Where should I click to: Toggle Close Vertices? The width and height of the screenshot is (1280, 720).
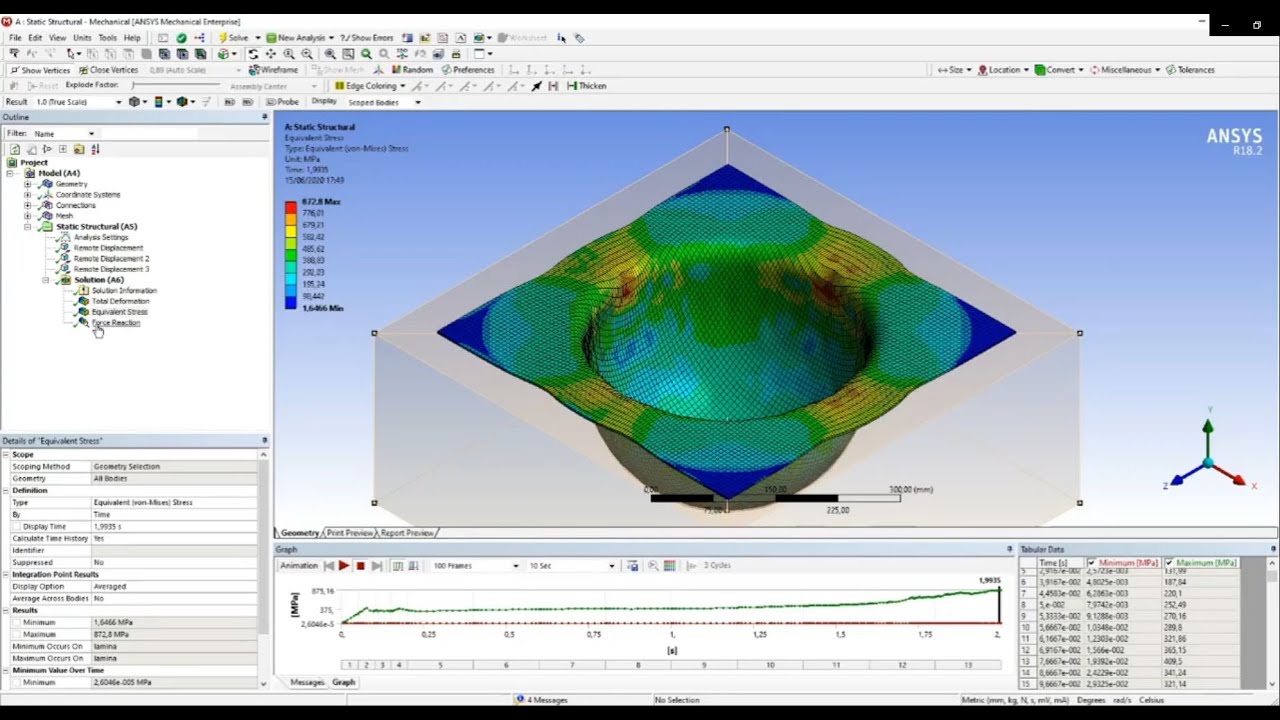[108, 70]
